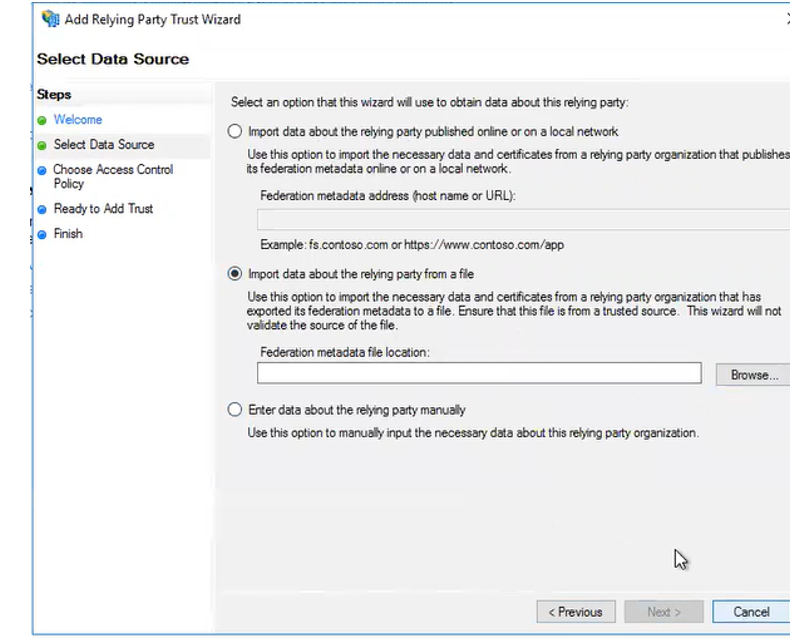The height and width of the screenshot is (643, 790).
Task: Cancel the Add Relying Party Trust wizard
Action: click(751, 612)
